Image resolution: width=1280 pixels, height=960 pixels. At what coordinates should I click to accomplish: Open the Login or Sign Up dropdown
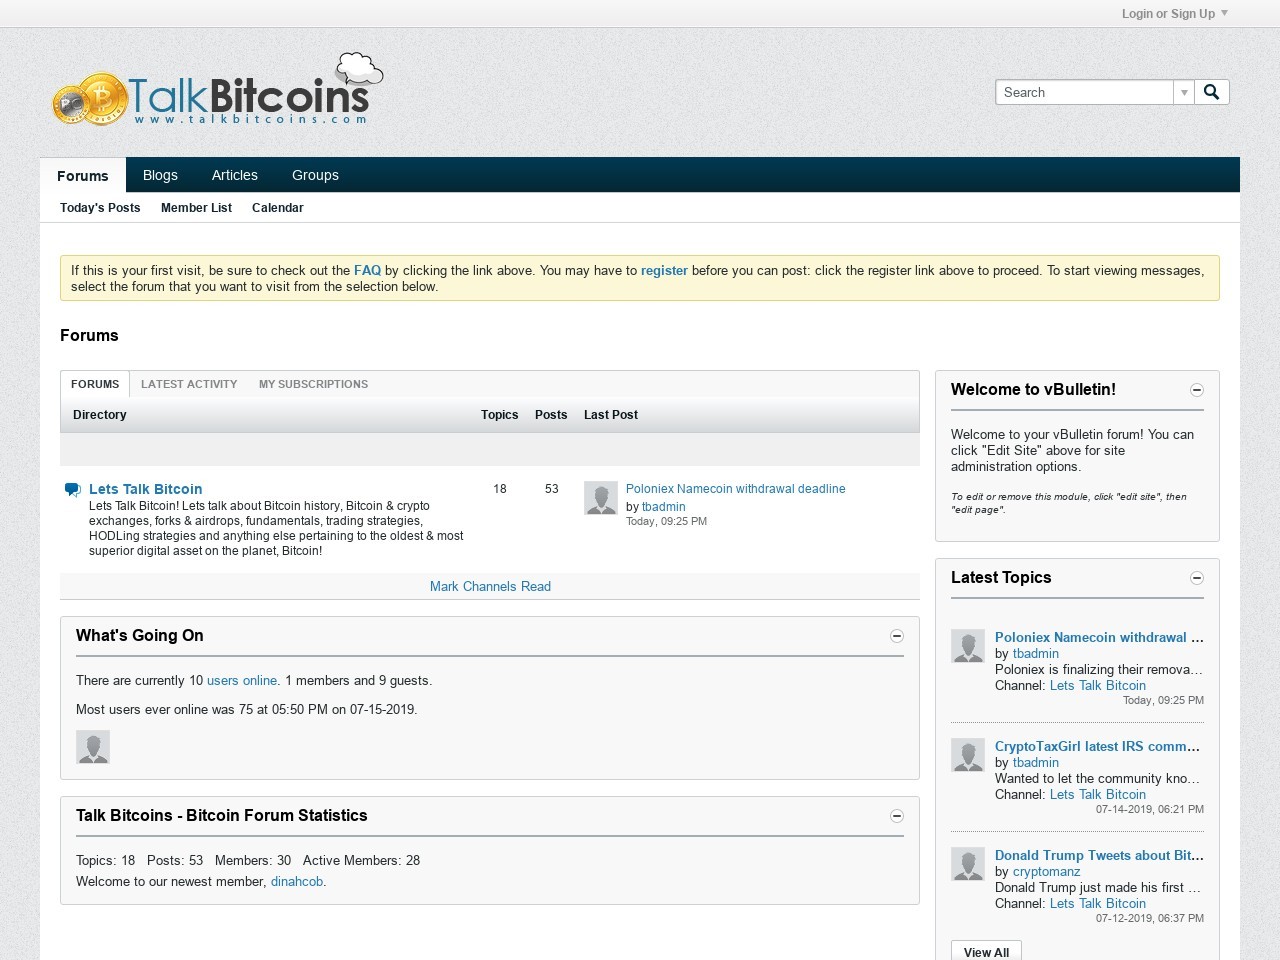coord(1168,13)
